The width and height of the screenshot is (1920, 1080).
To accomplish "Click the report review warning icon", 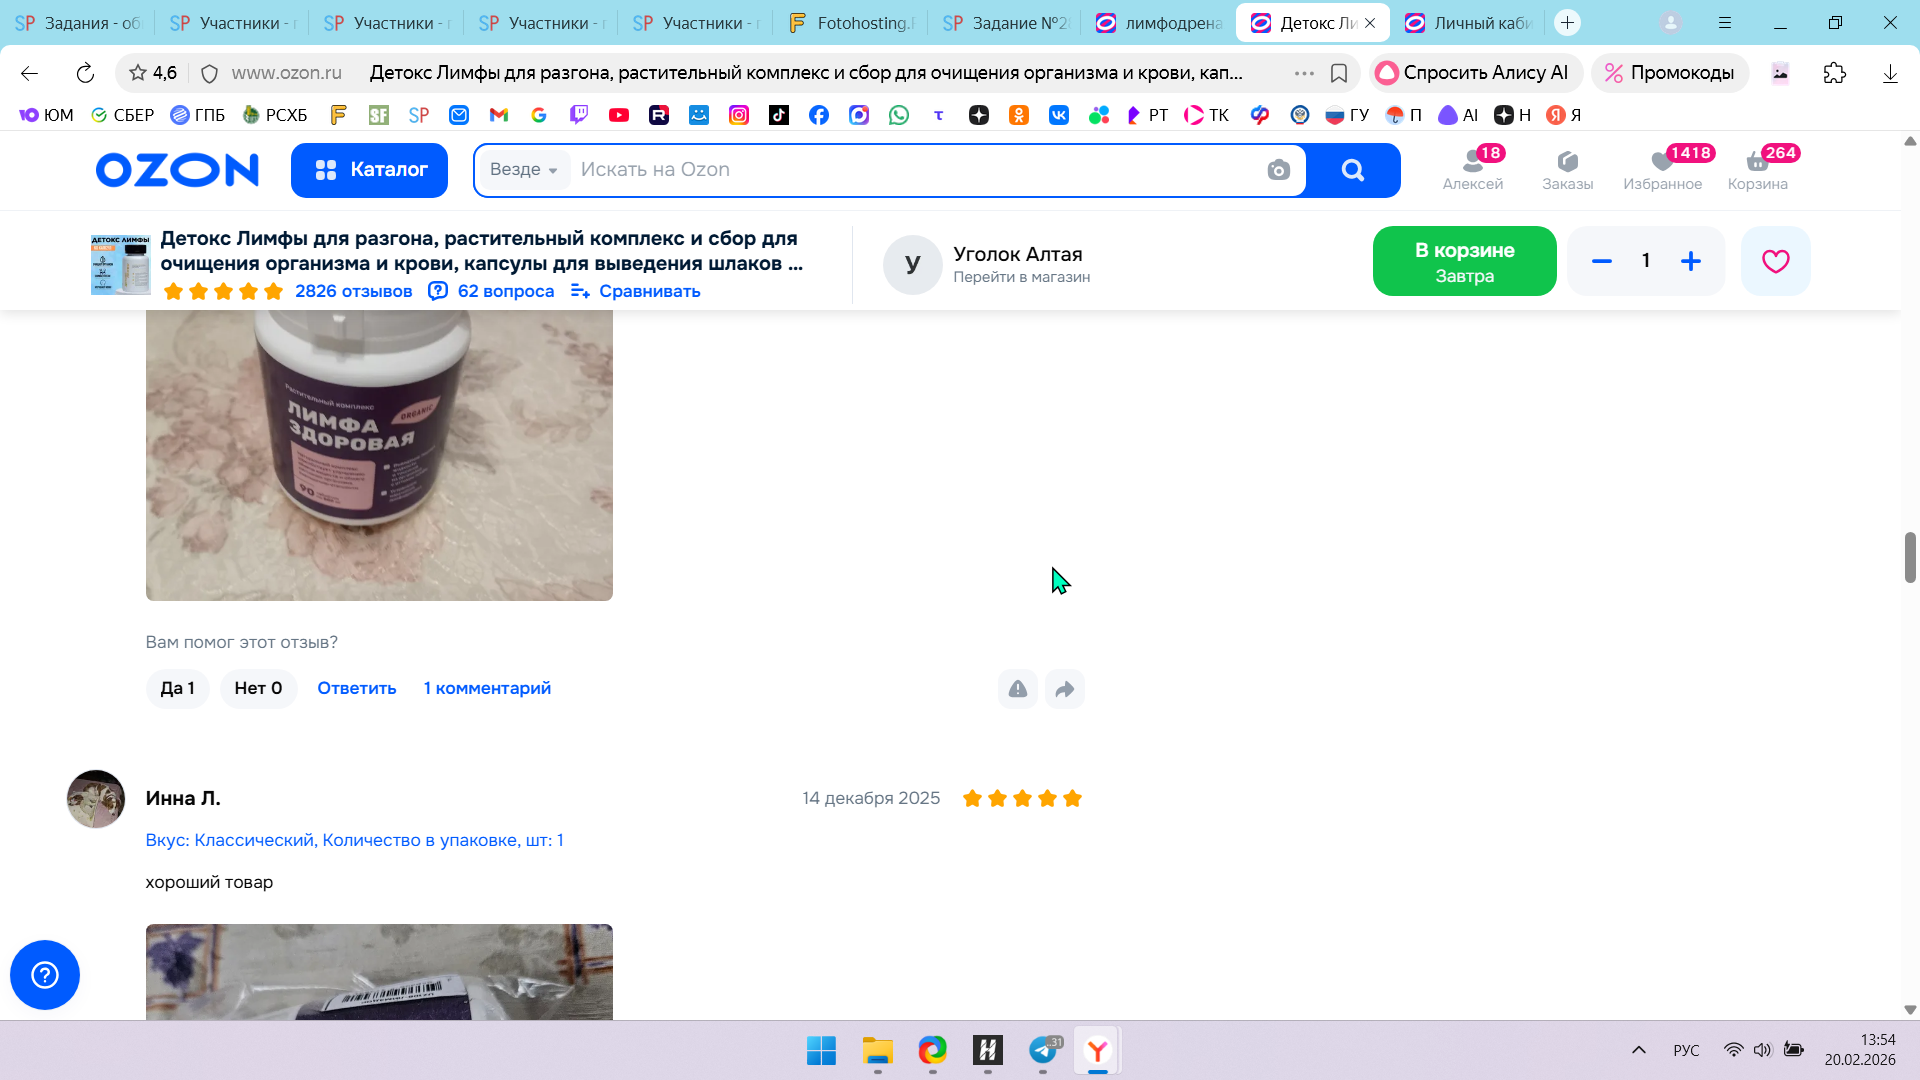I will [x=1017, y=689].
